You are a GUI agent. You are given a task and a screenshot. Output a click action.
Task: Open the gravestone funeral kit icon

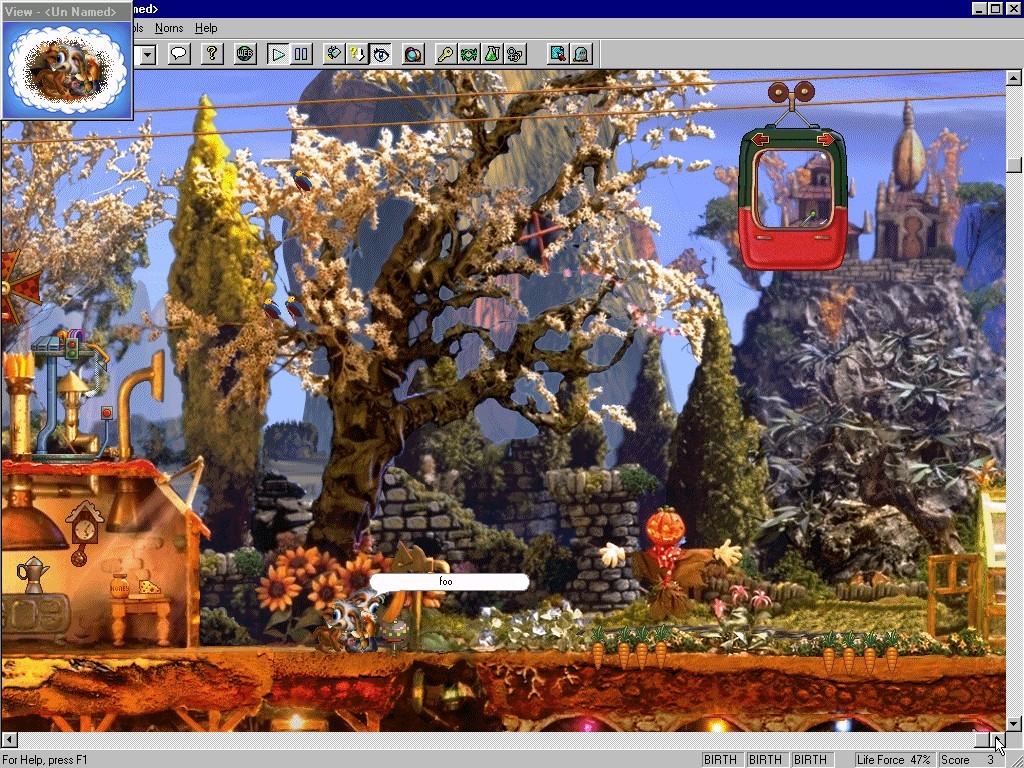click(x=581, y=54)
